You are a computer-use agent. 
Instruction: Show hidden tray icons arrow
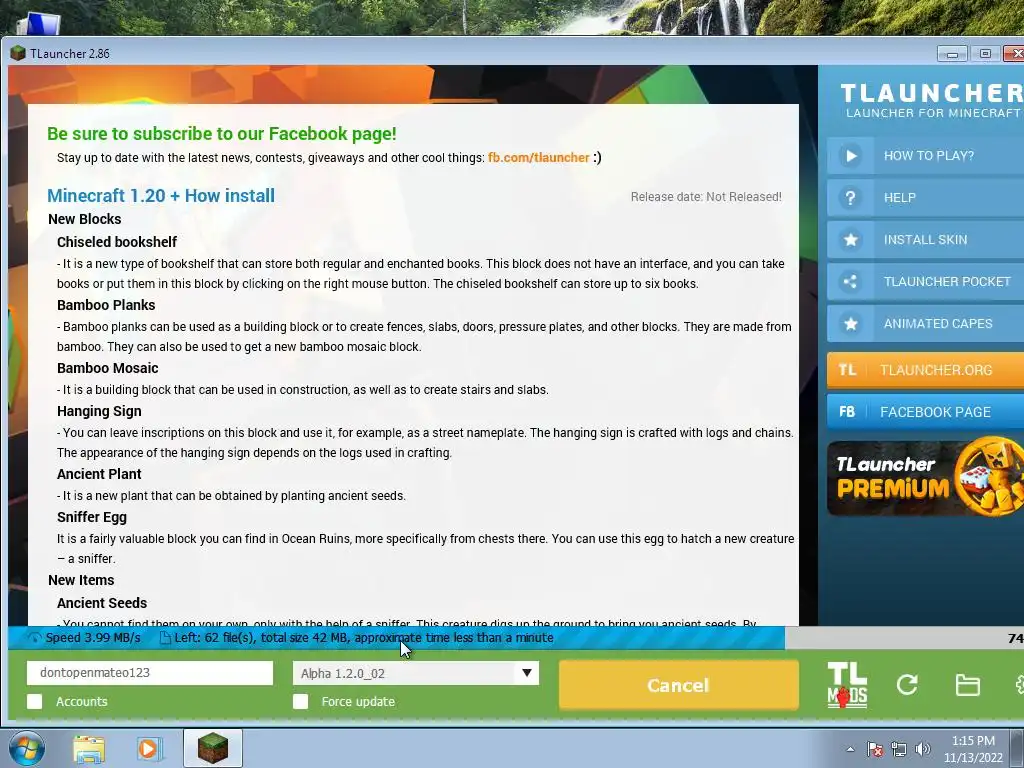[850, 749]
